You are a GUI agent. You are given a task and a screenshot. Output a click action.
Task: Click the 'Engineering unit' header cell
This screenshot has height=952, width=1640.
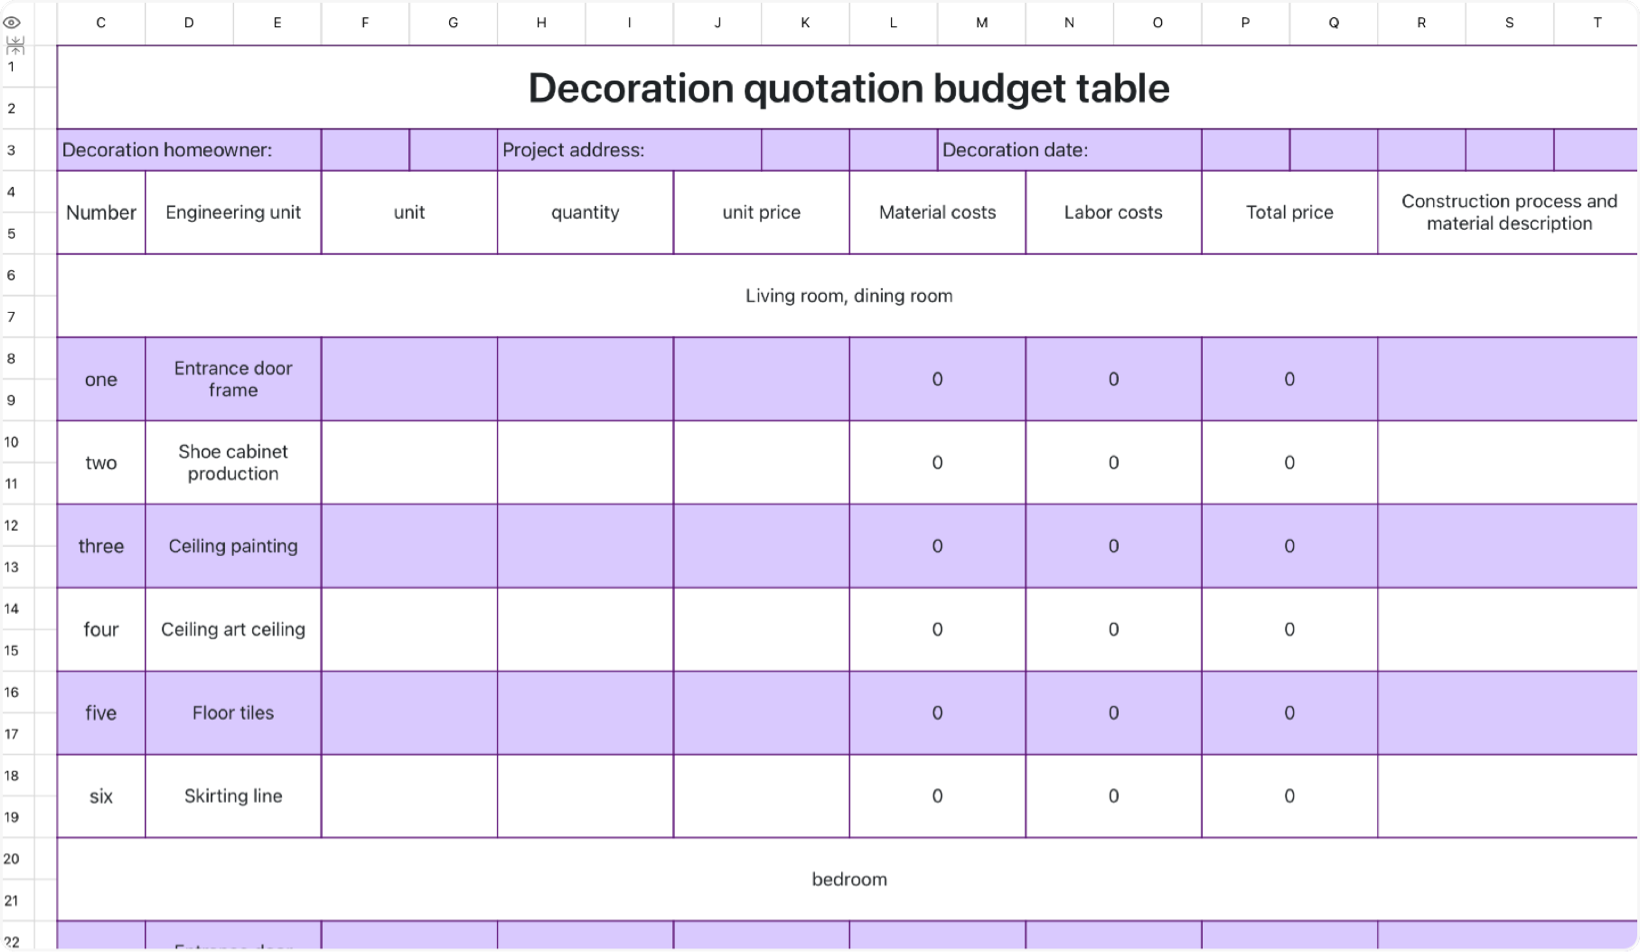(x=233, y=212)
